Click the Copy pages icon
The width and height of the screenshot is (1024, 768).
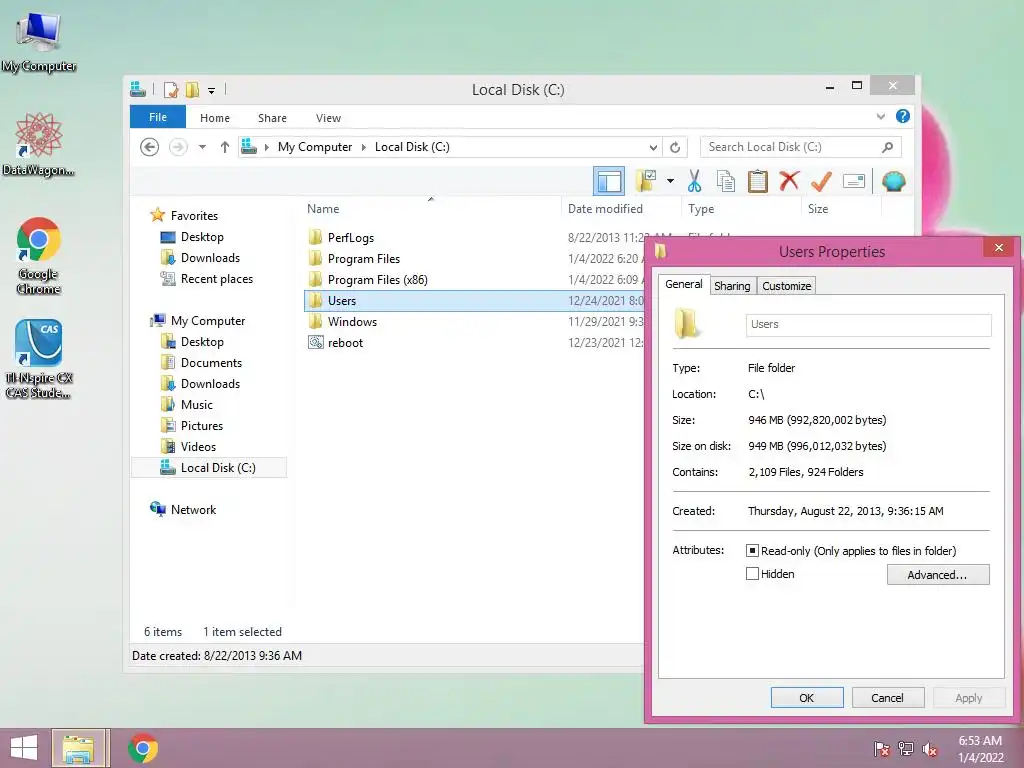[x=726, y=181]
